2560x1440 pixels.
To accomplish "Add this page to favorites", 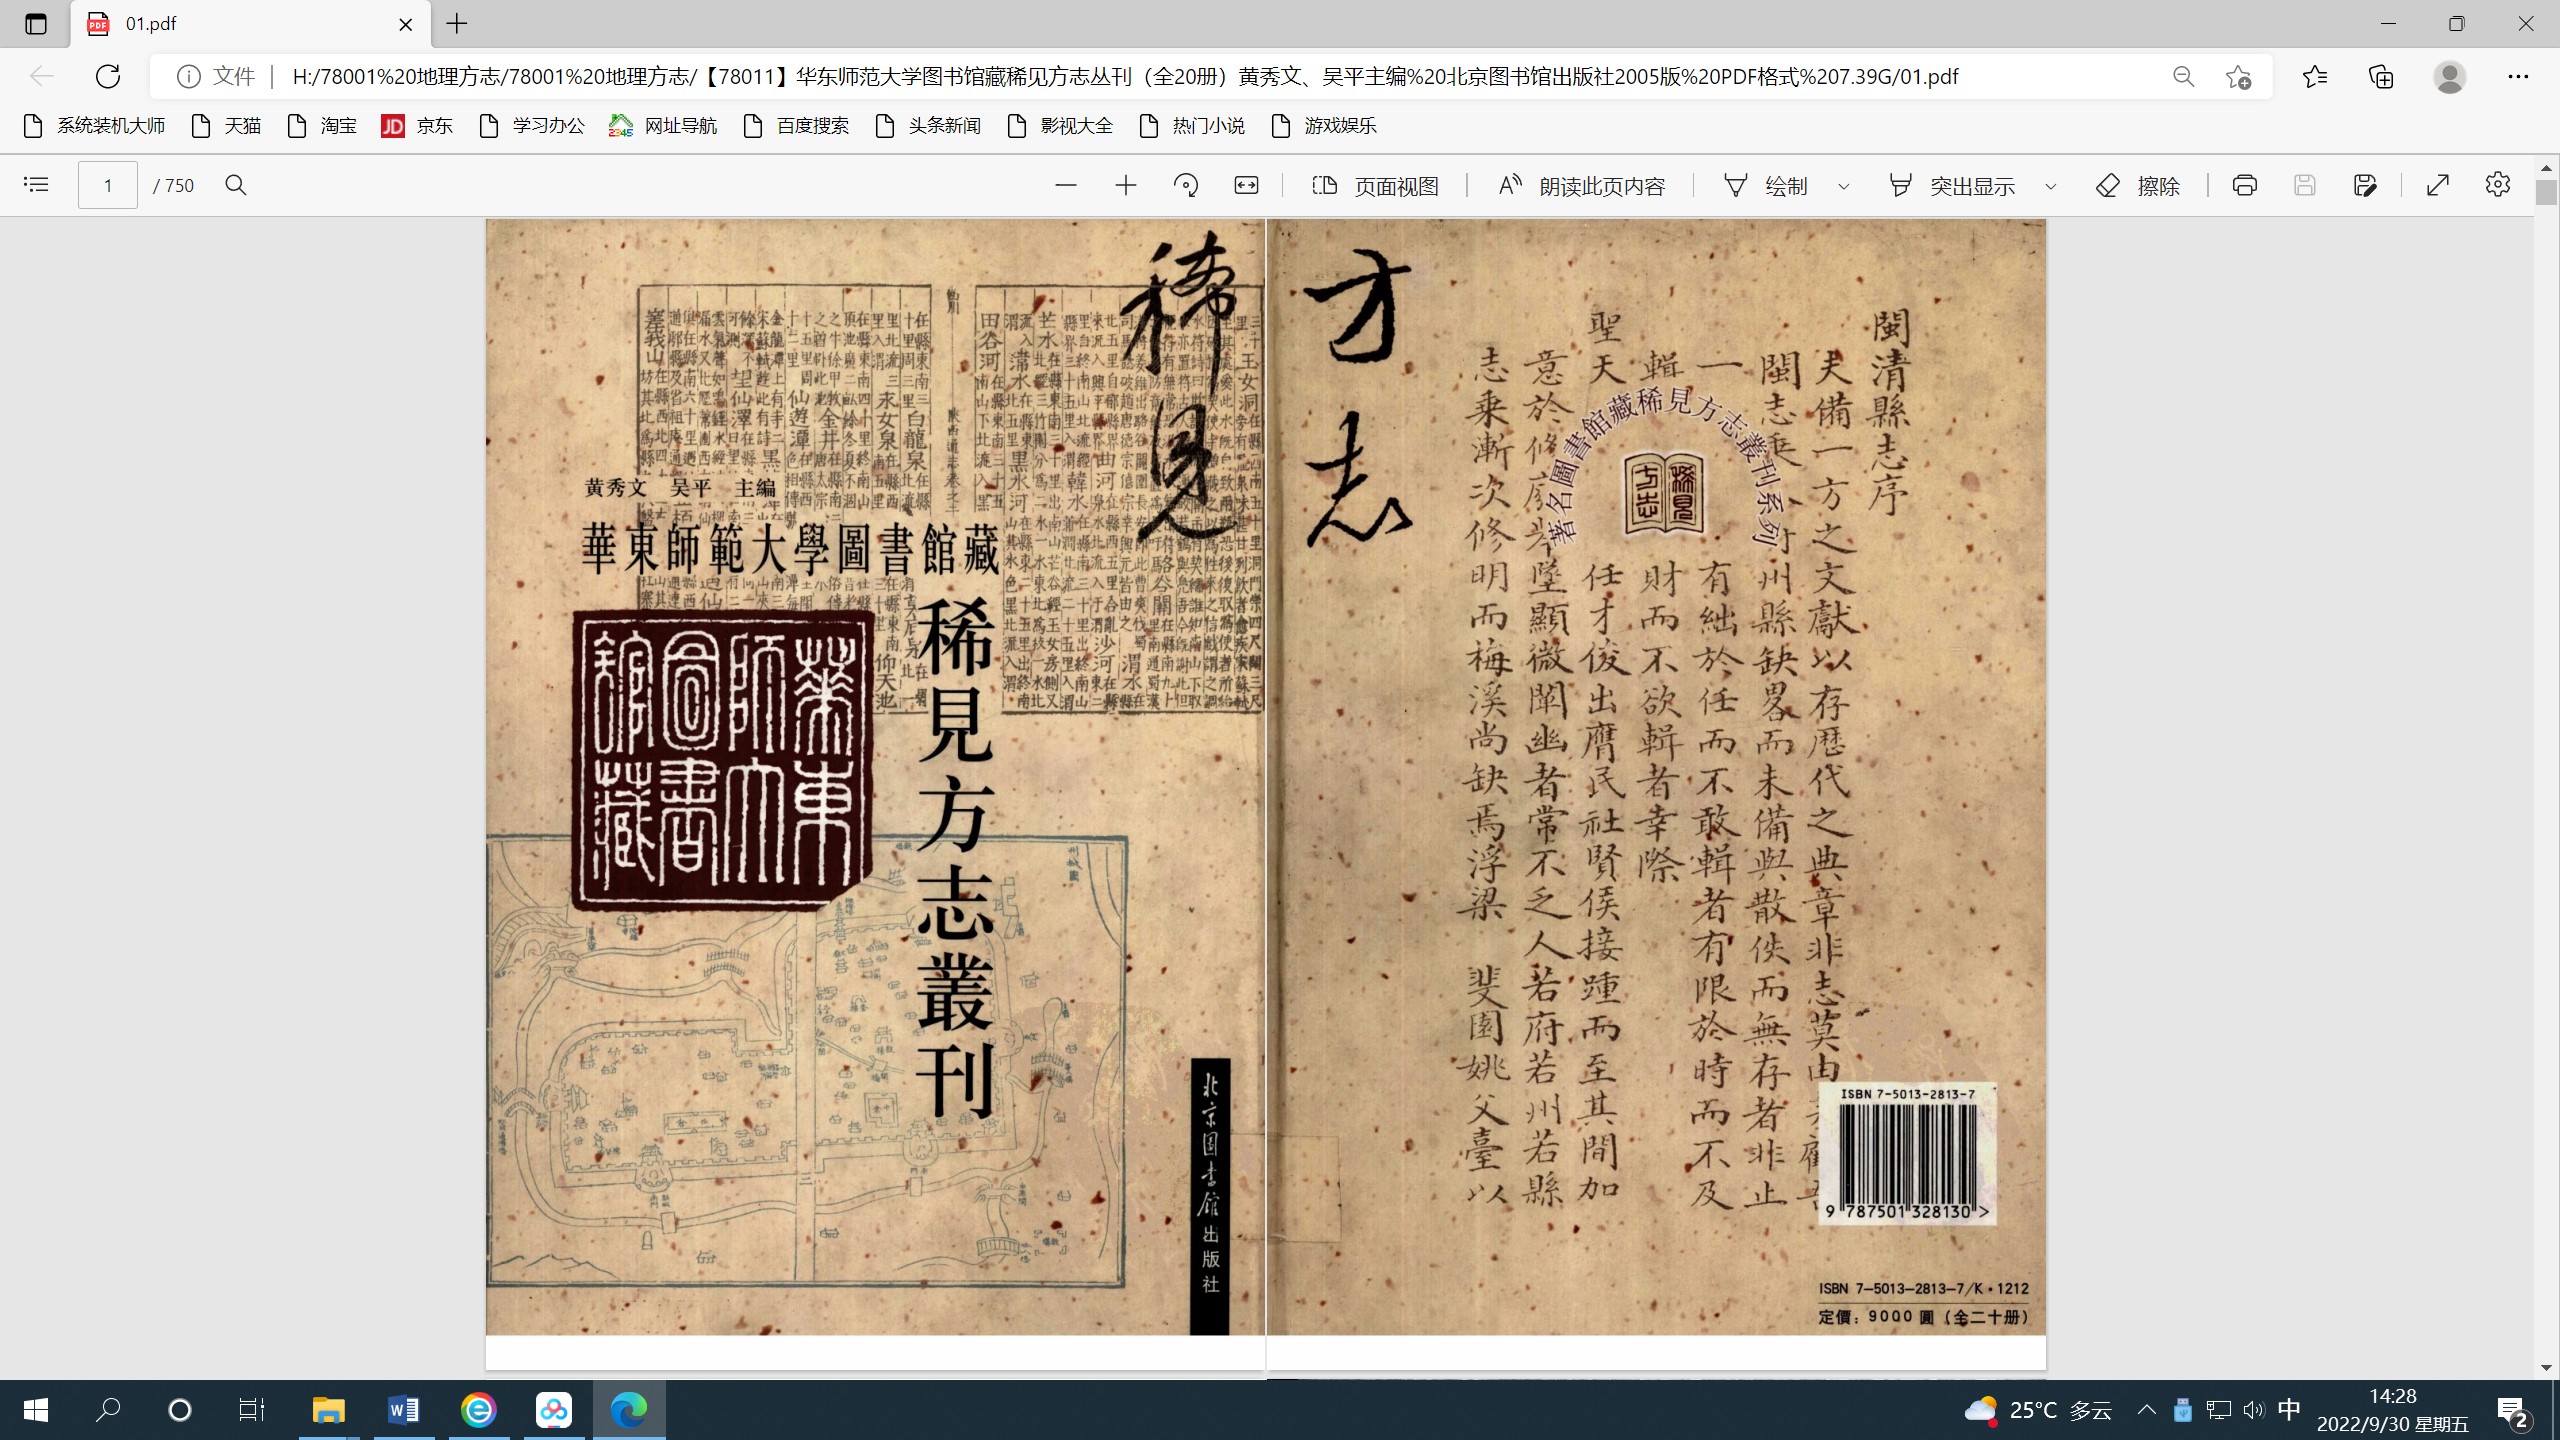I will [2239, 76].
